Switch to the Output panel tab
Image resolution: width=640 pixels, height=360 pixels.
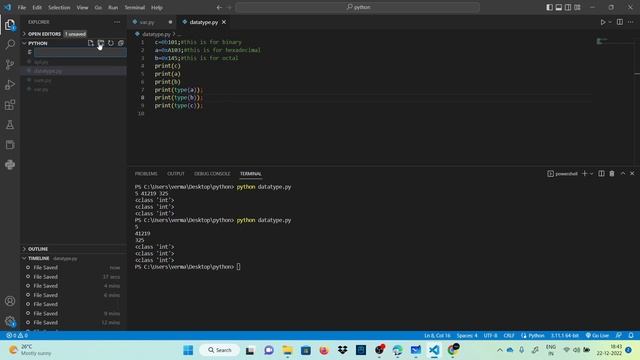point(176,173)
